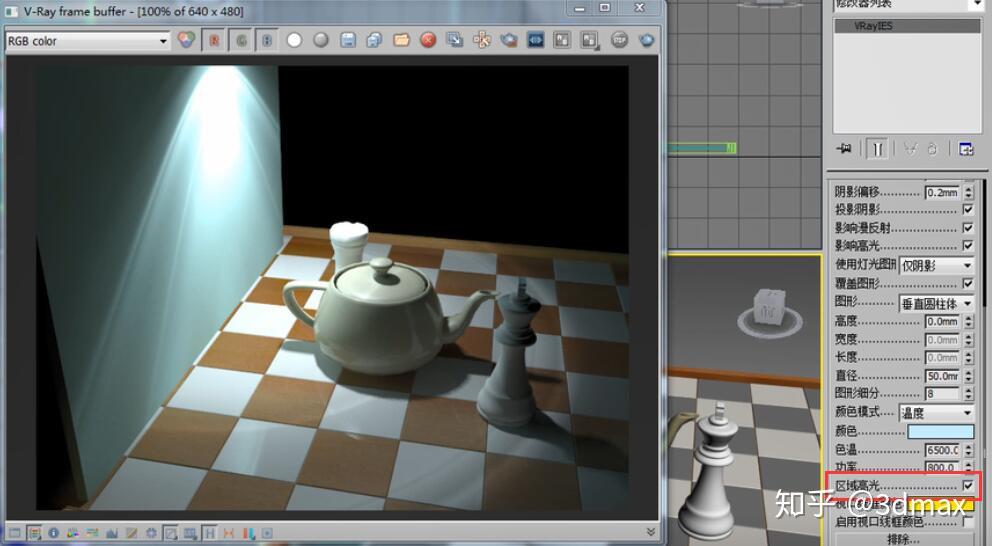Region render teapot icon

point(509,40)
